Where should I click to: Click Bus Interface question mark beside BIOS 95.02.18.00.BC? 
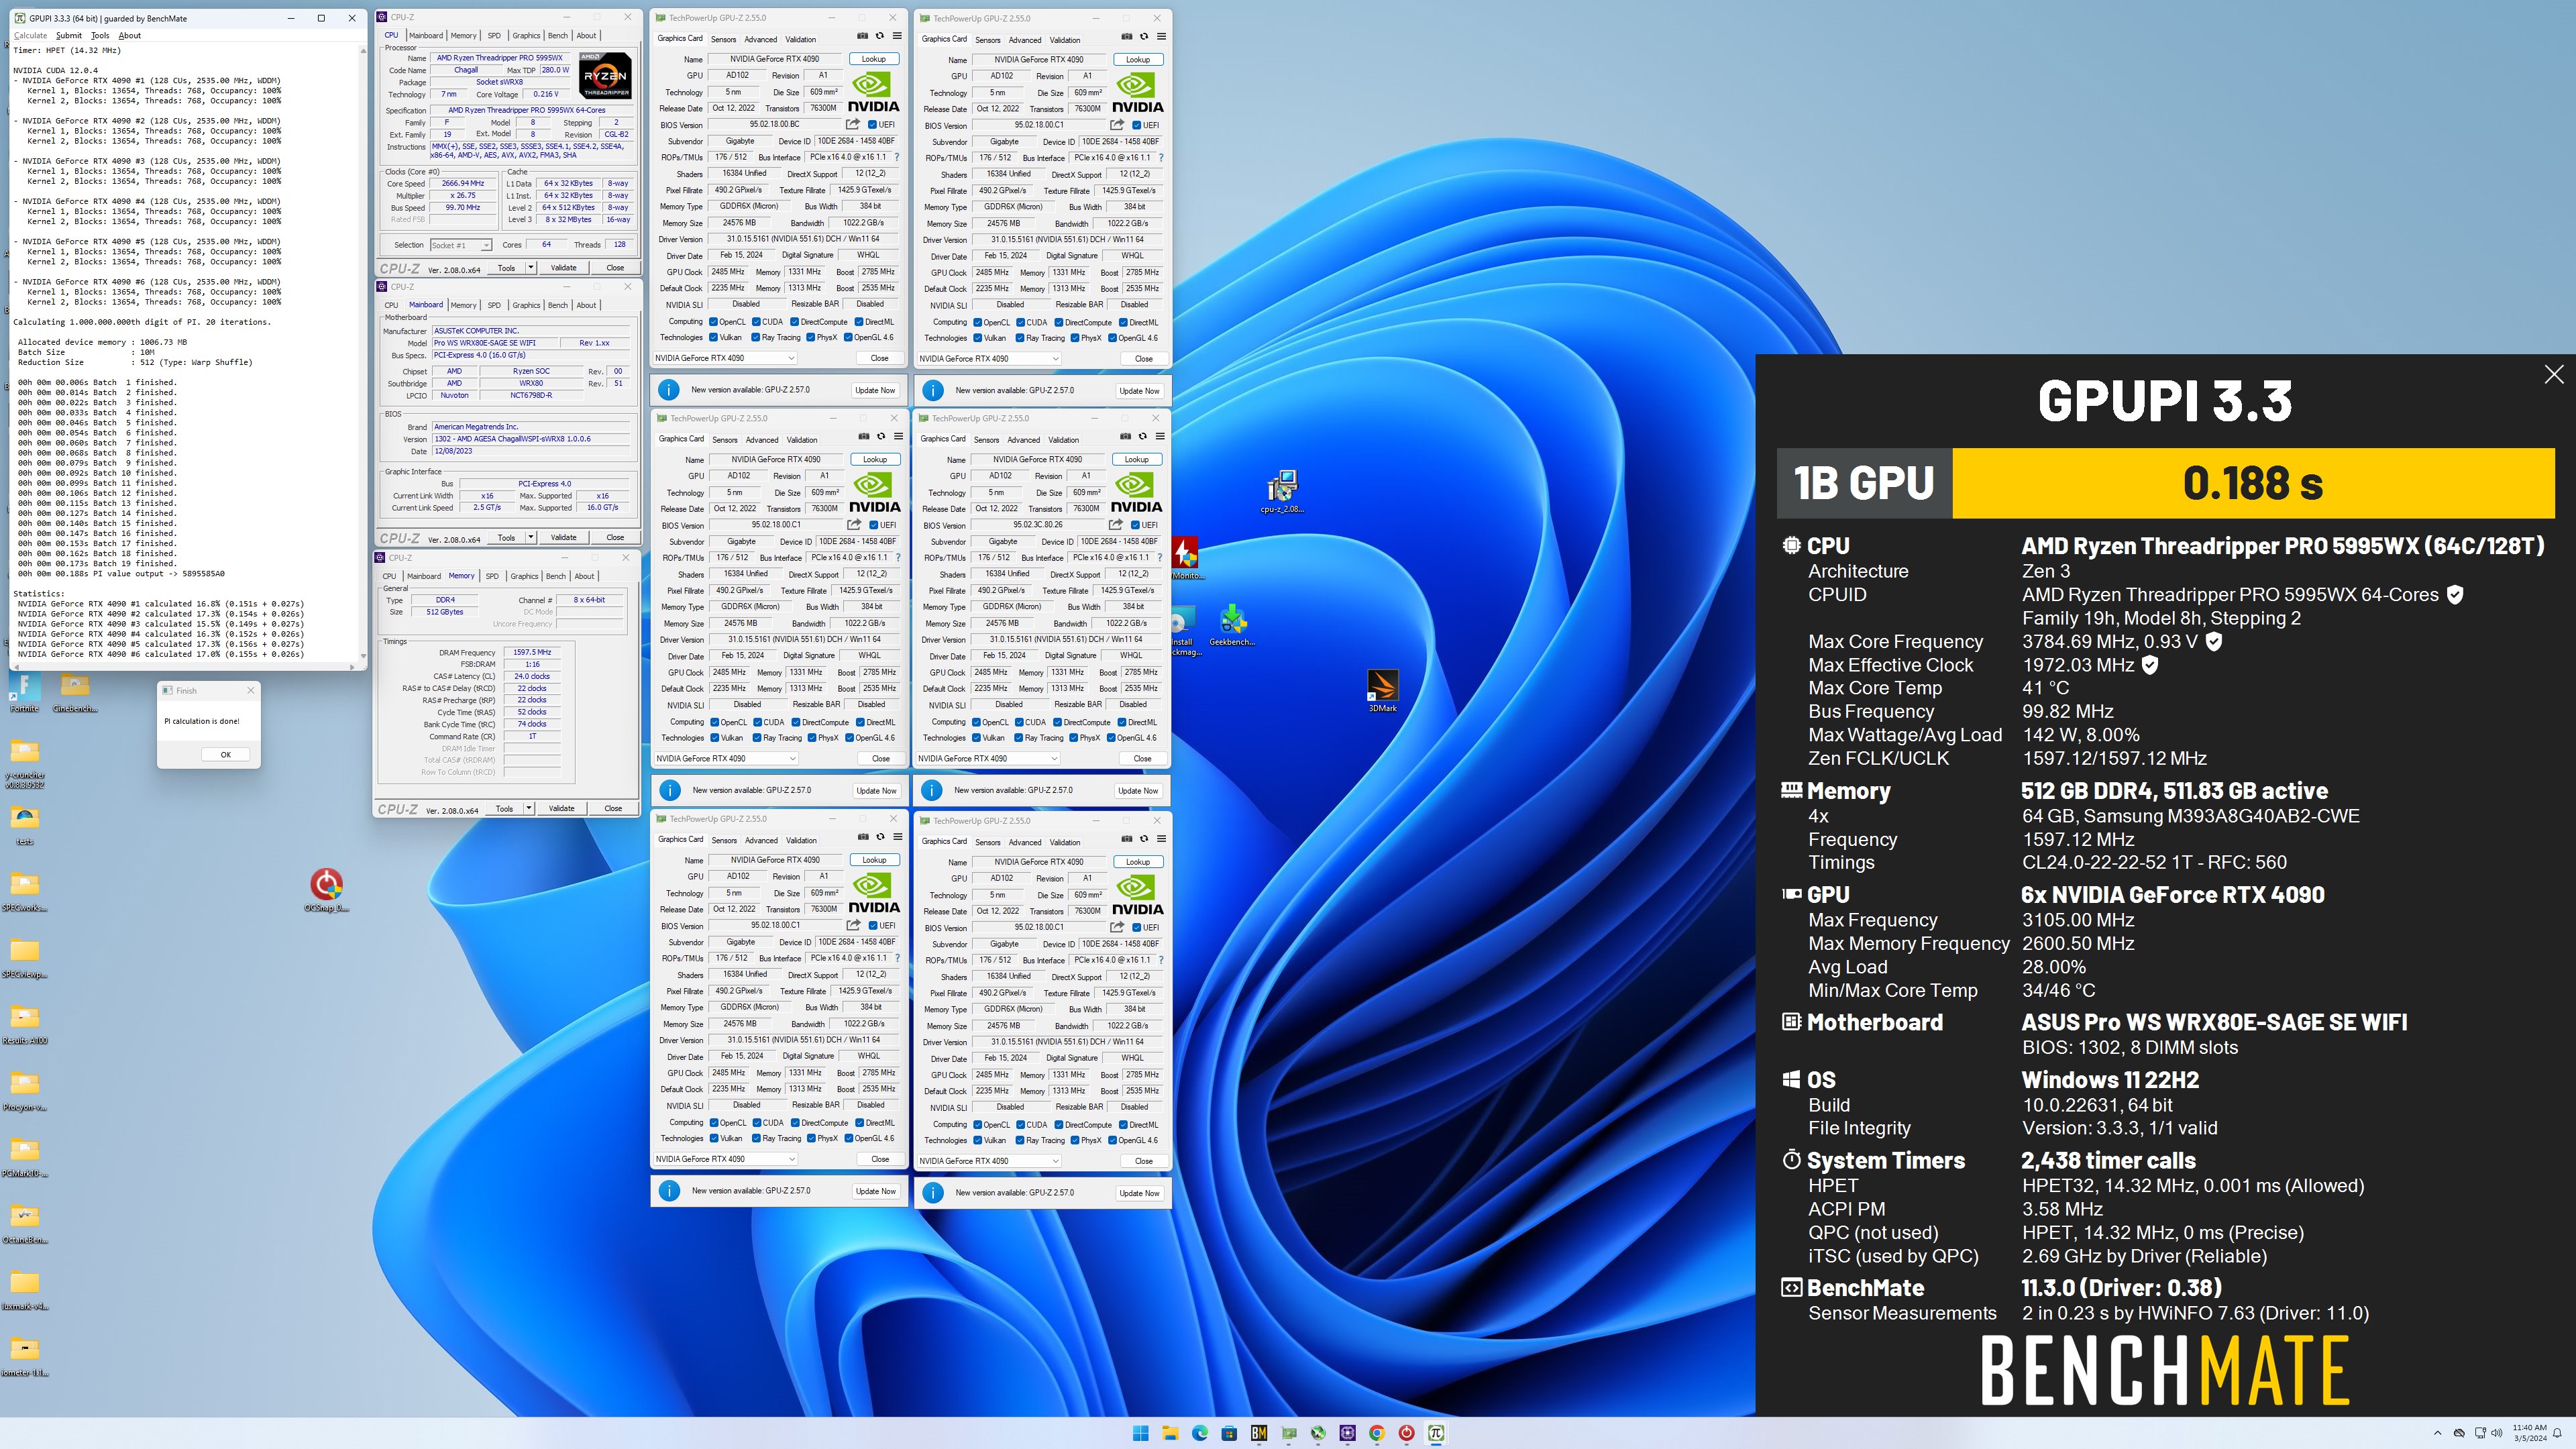896,157
